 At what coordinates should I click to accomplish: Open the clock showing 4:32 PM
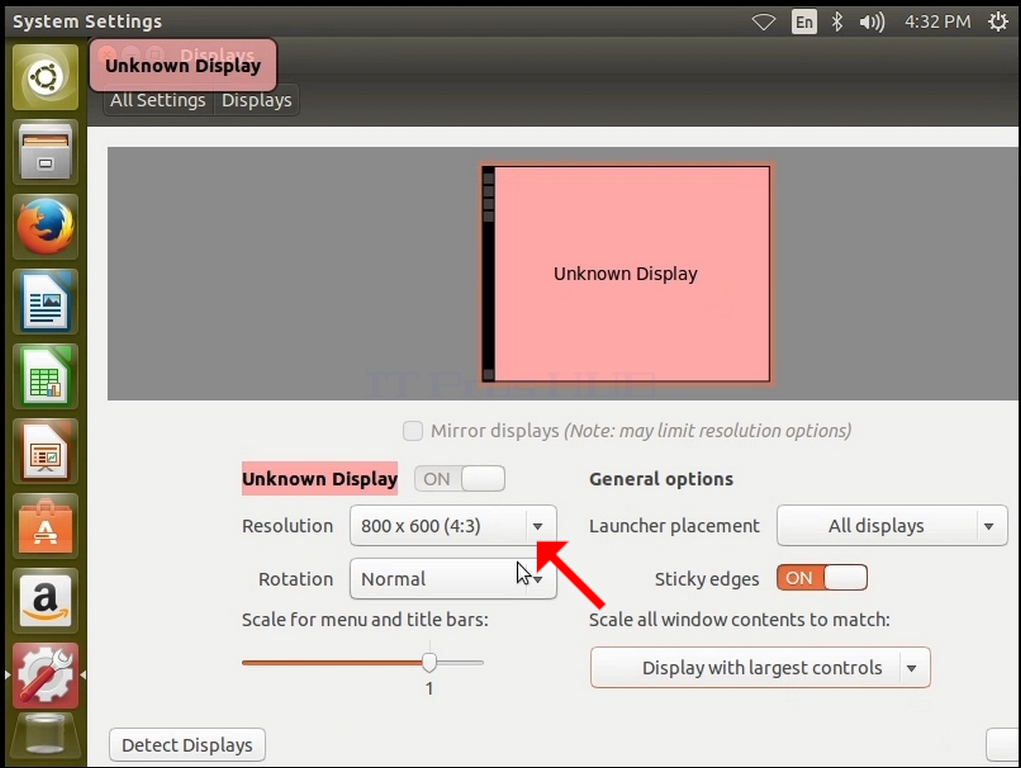[937, 22]
